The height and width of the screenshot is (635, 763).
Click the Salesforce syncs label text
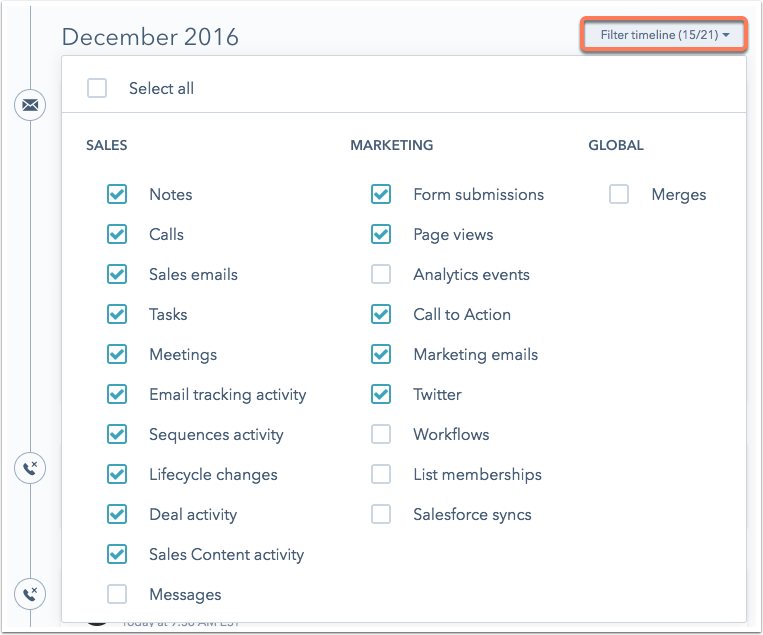point(472,515)
